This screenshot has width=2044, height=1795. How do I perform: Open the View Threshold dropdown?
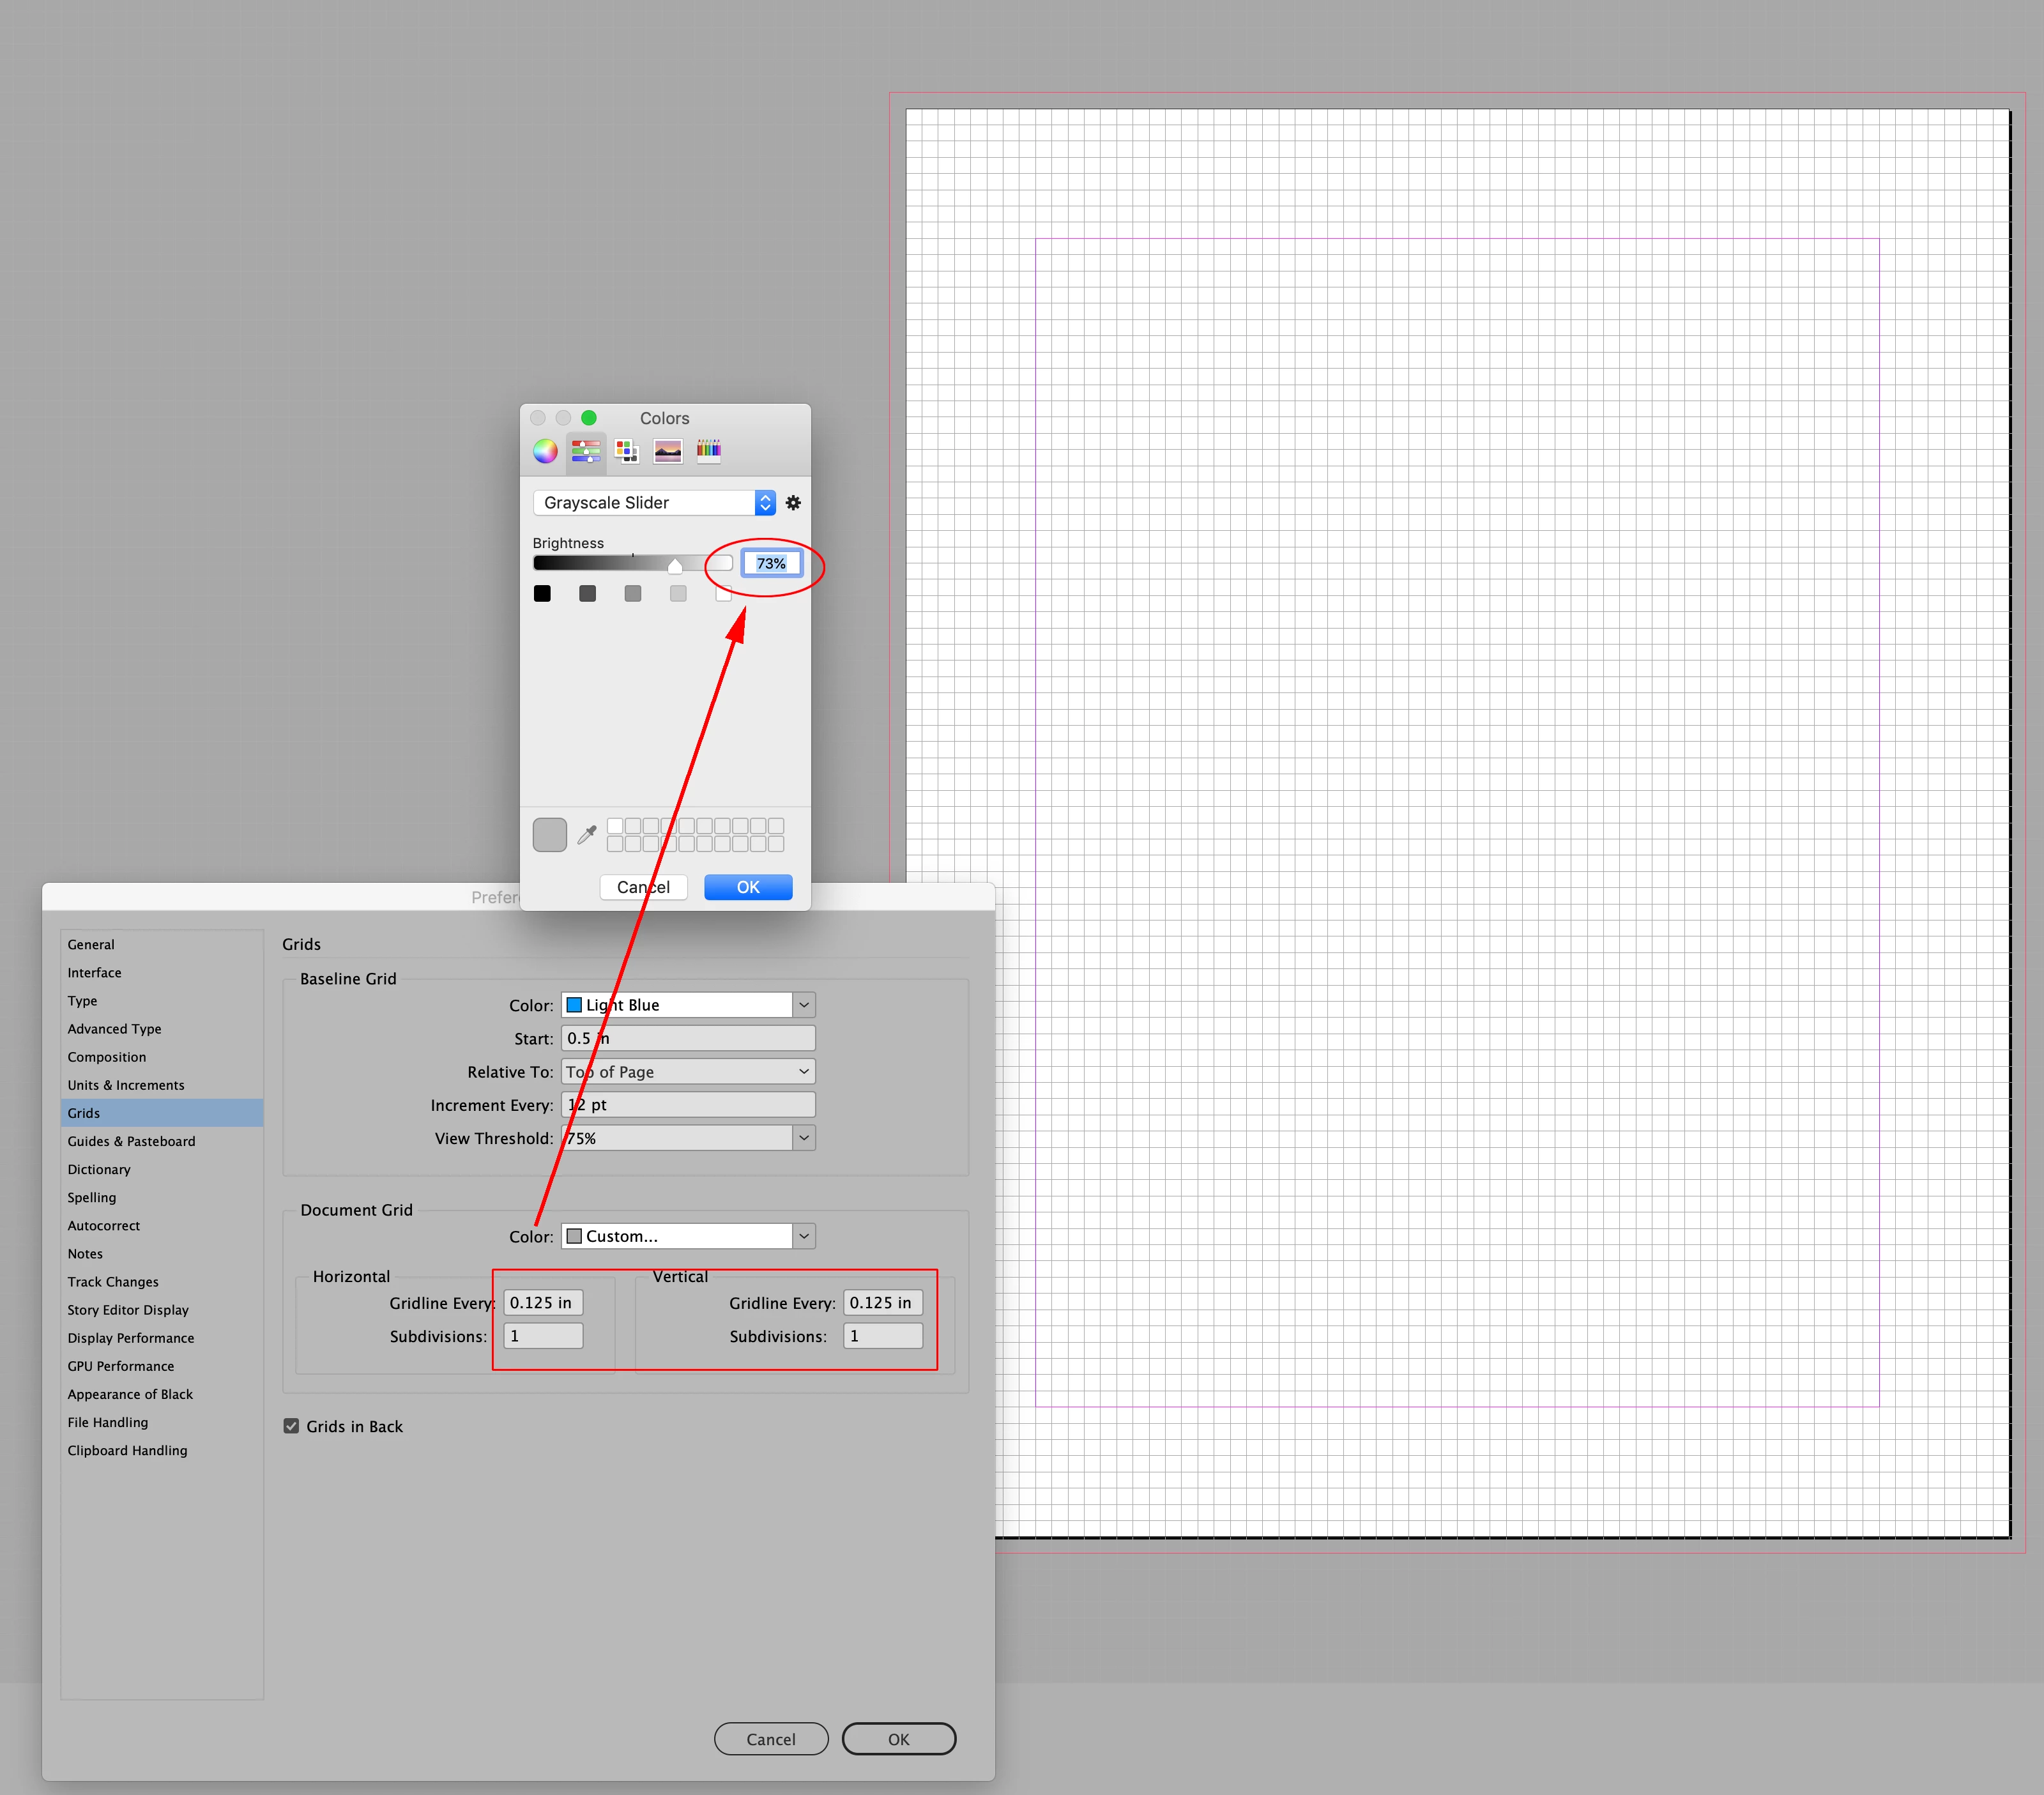[804, 1138]
